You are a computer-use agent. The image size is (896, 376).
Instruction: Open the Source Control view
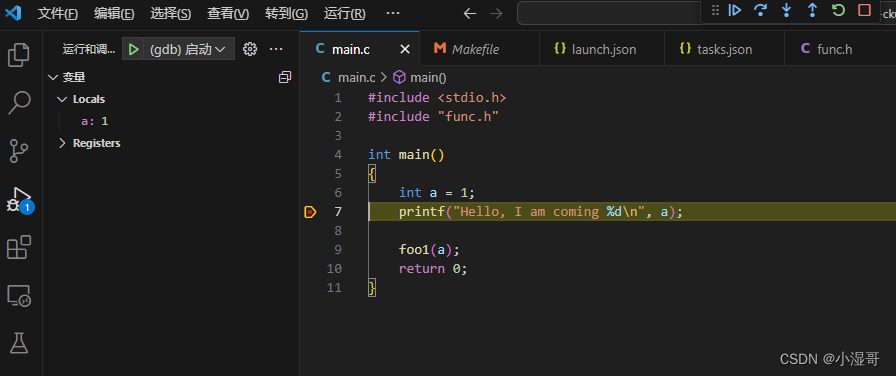(19, 151)
